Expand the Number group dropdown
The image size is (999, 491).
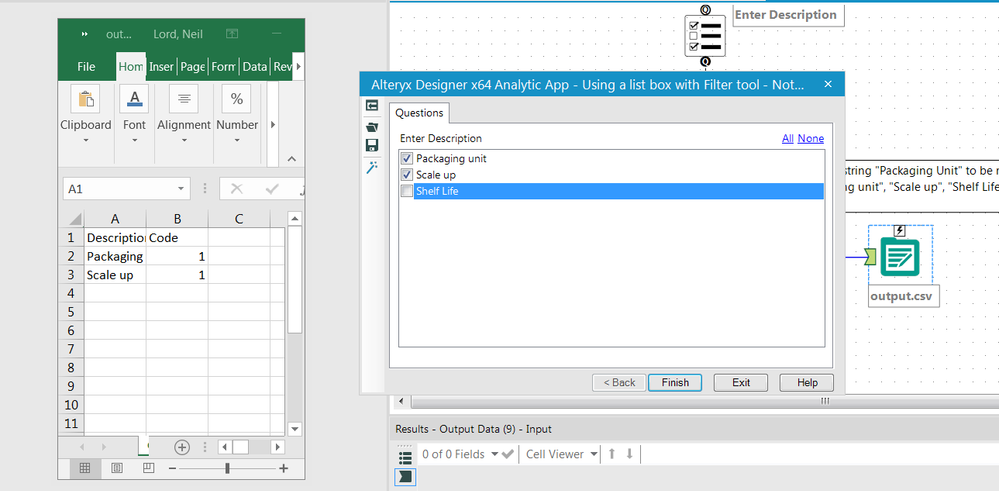click(x=237, y=140)
